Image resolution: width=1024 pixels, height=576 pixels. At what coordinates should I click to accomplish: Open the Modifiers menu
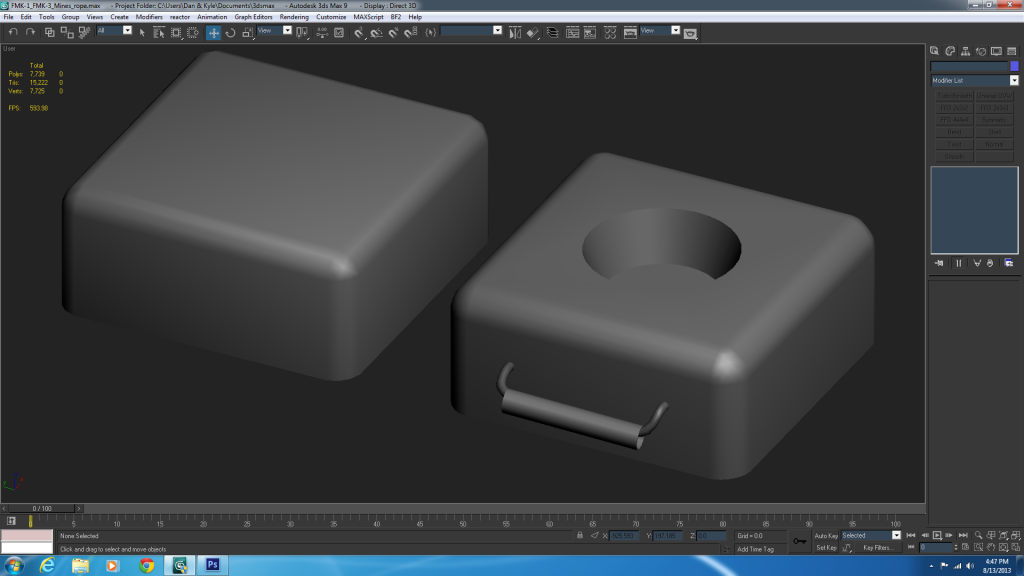[x=149, y=17]
